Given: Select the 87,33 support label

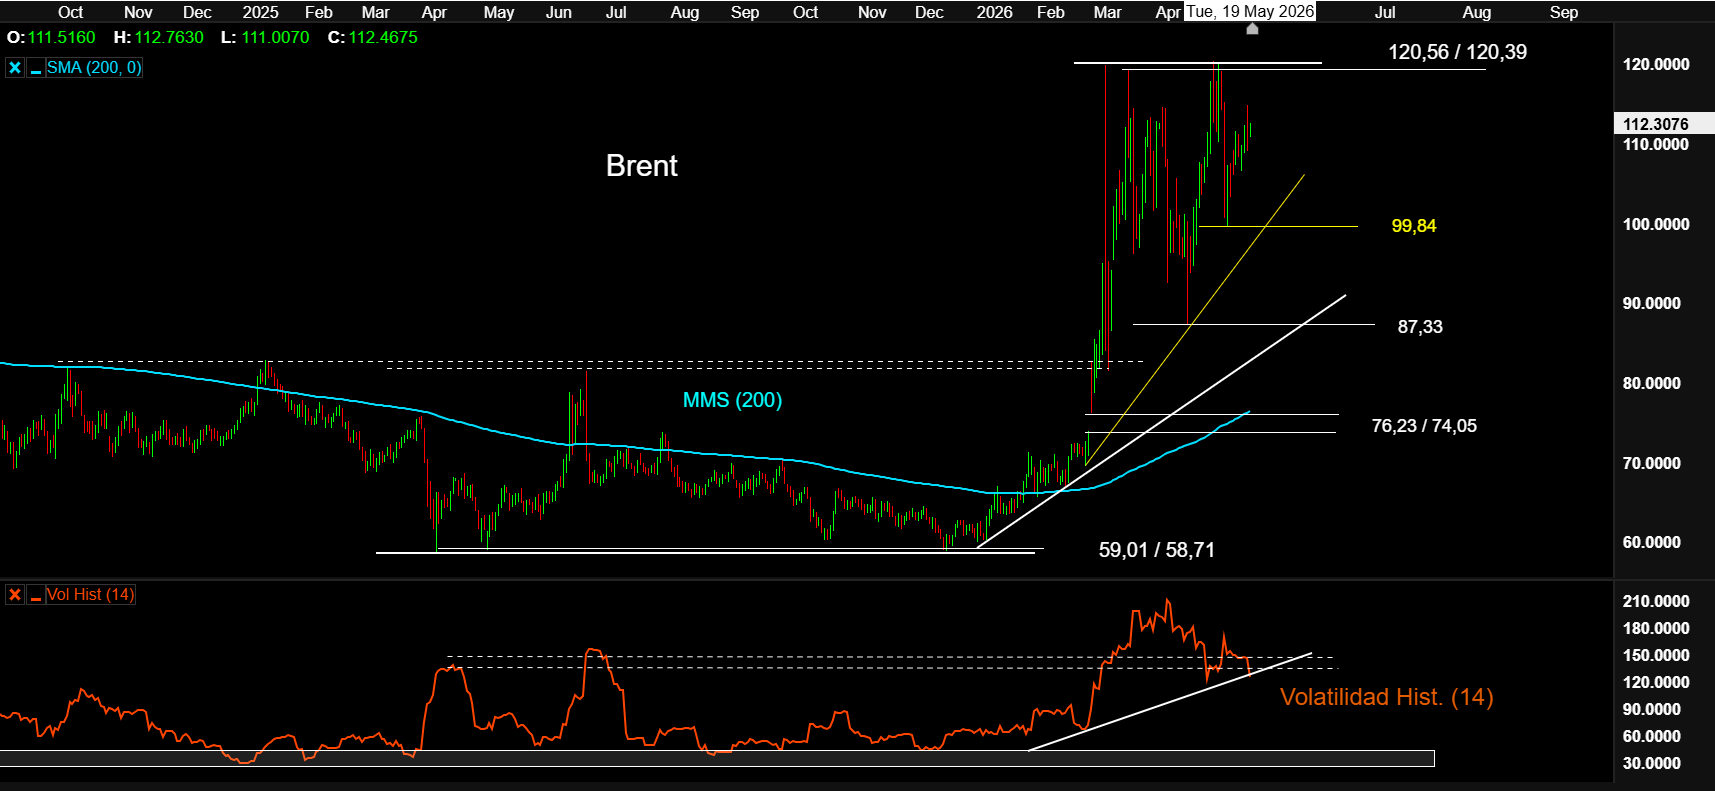Looking at the screenshot, I should [1420, 327].
